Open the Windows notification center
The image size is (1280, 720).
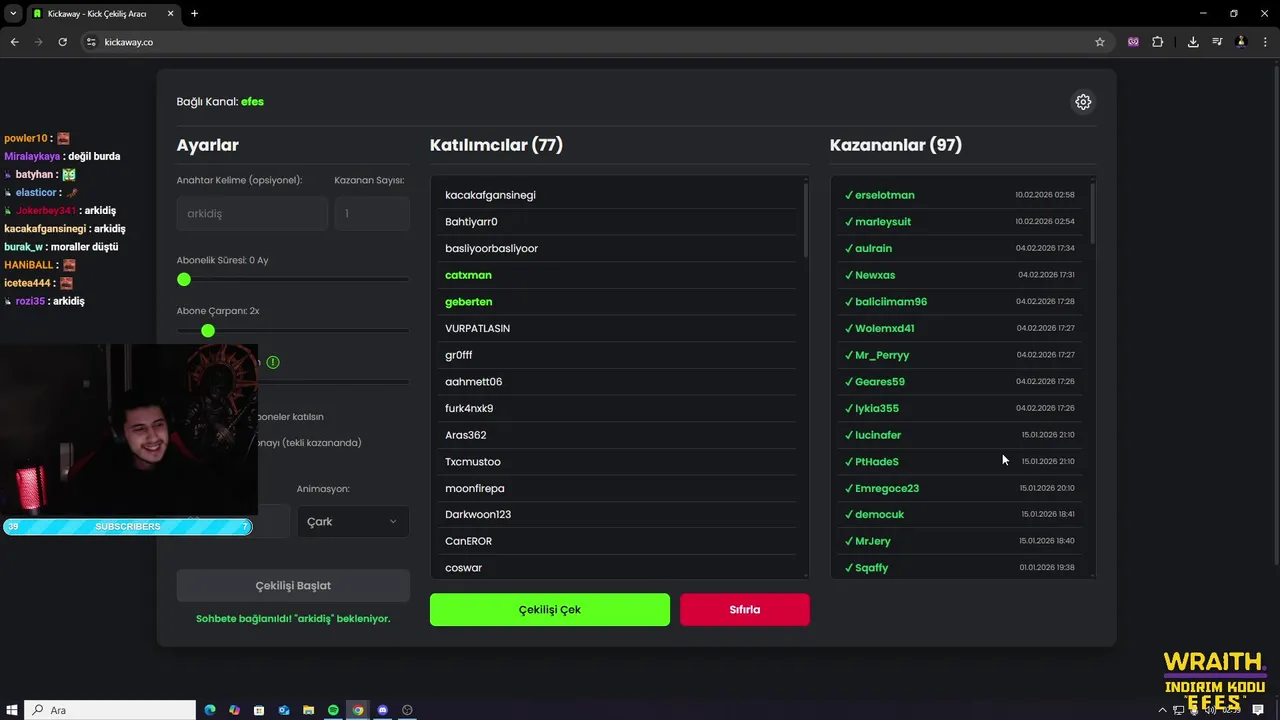click(1258, 710)
